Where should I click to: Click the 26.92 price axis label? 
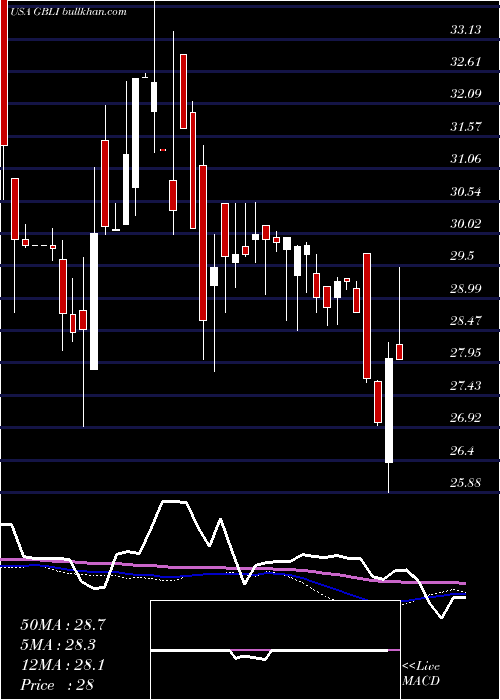(x=466, y=418)
